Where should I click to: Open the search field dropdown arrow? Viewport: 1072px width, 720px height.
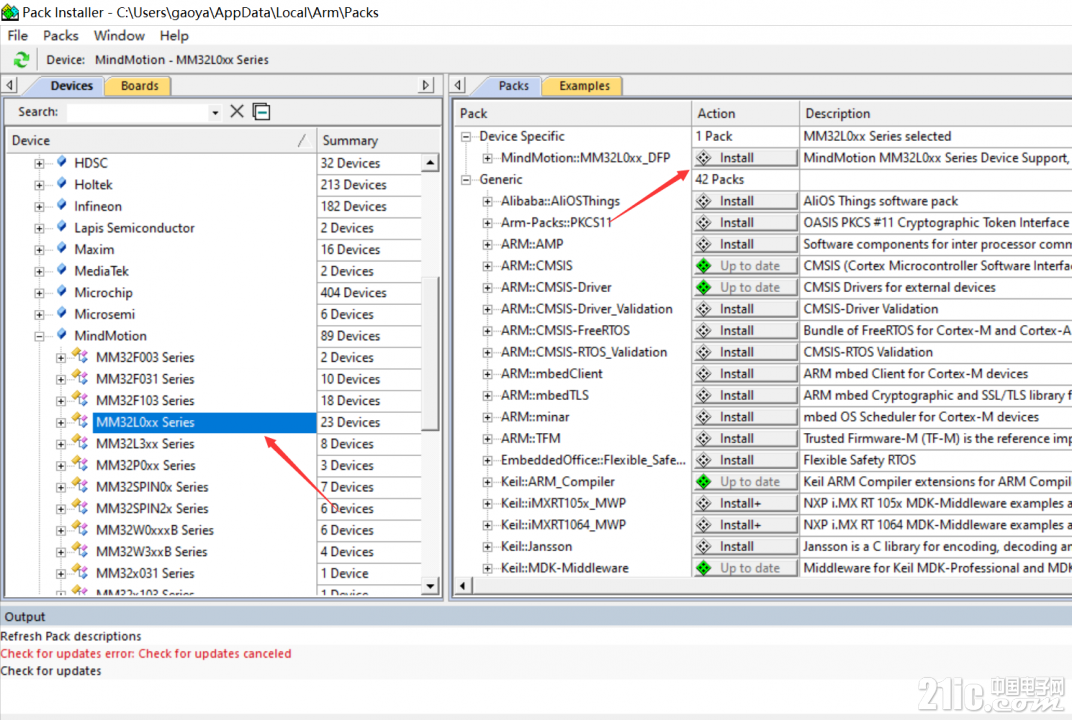coord(215,112)
